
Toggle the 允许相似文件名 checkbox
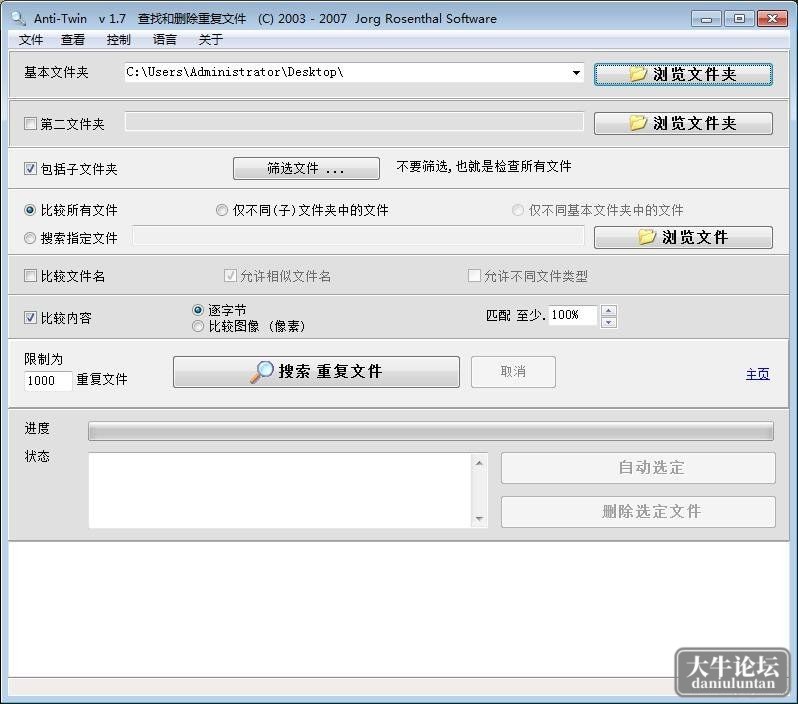pos(230,276)
